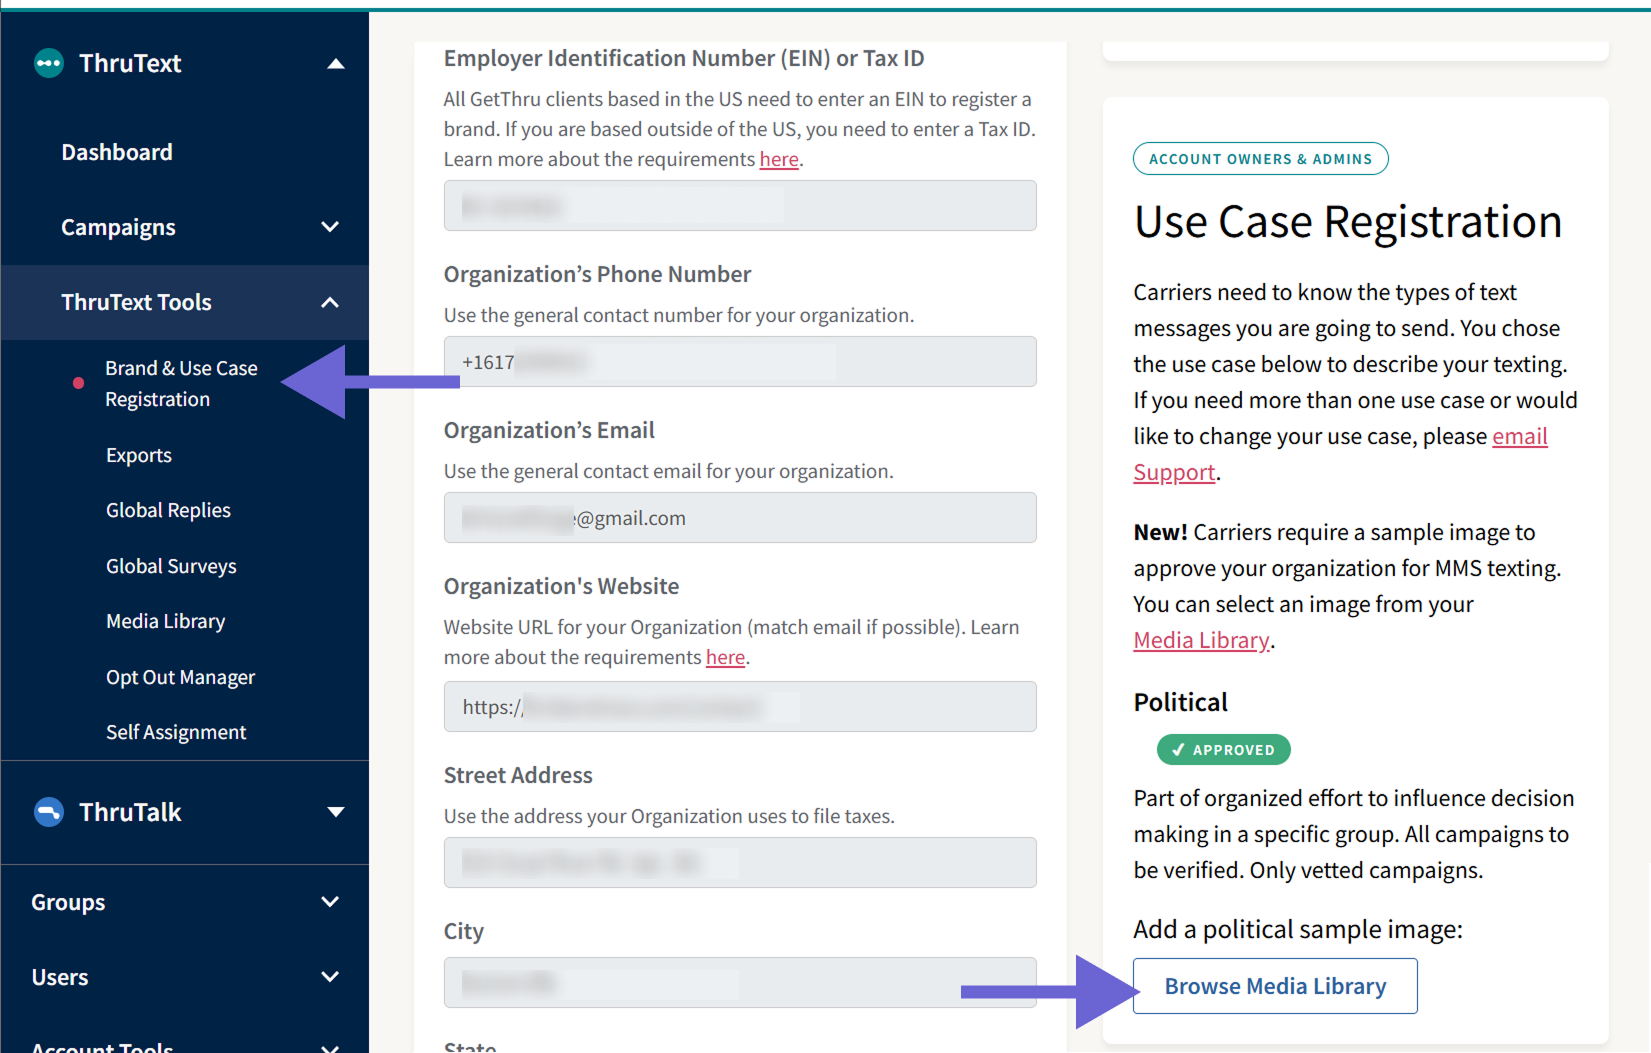This screenshot has height=1053, width=1651.
Task: Click the Approved status badge
Action: tap(1223, 750)
